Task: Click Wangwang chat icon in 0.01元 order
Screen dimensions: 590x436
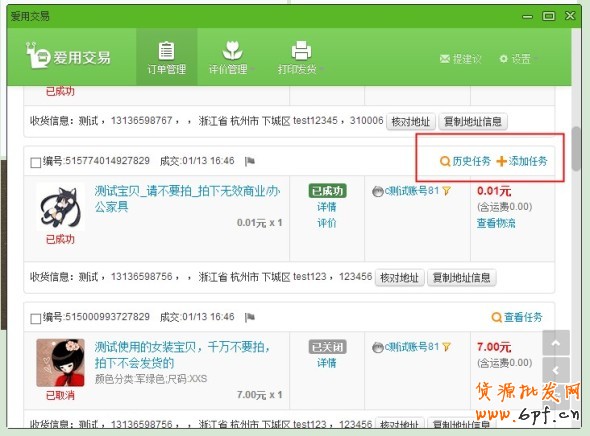Action: point(377,191)
